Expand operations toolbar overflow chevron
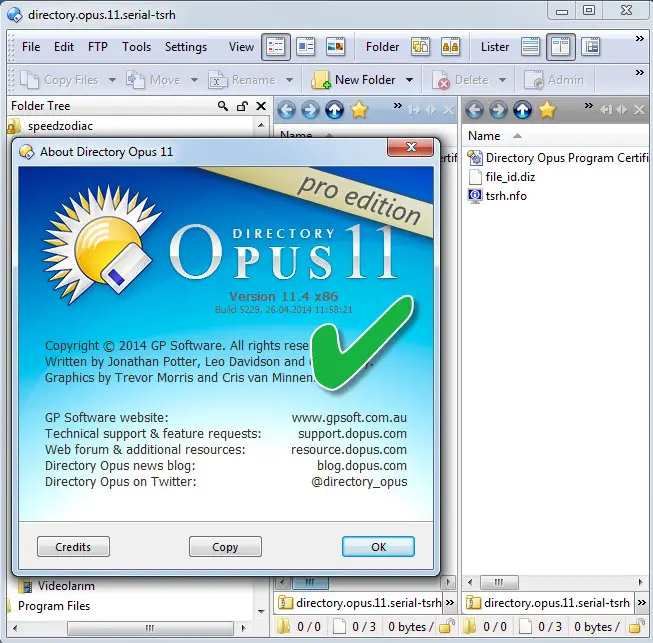This screenshot has width=653, height=643. coord(640,73)
